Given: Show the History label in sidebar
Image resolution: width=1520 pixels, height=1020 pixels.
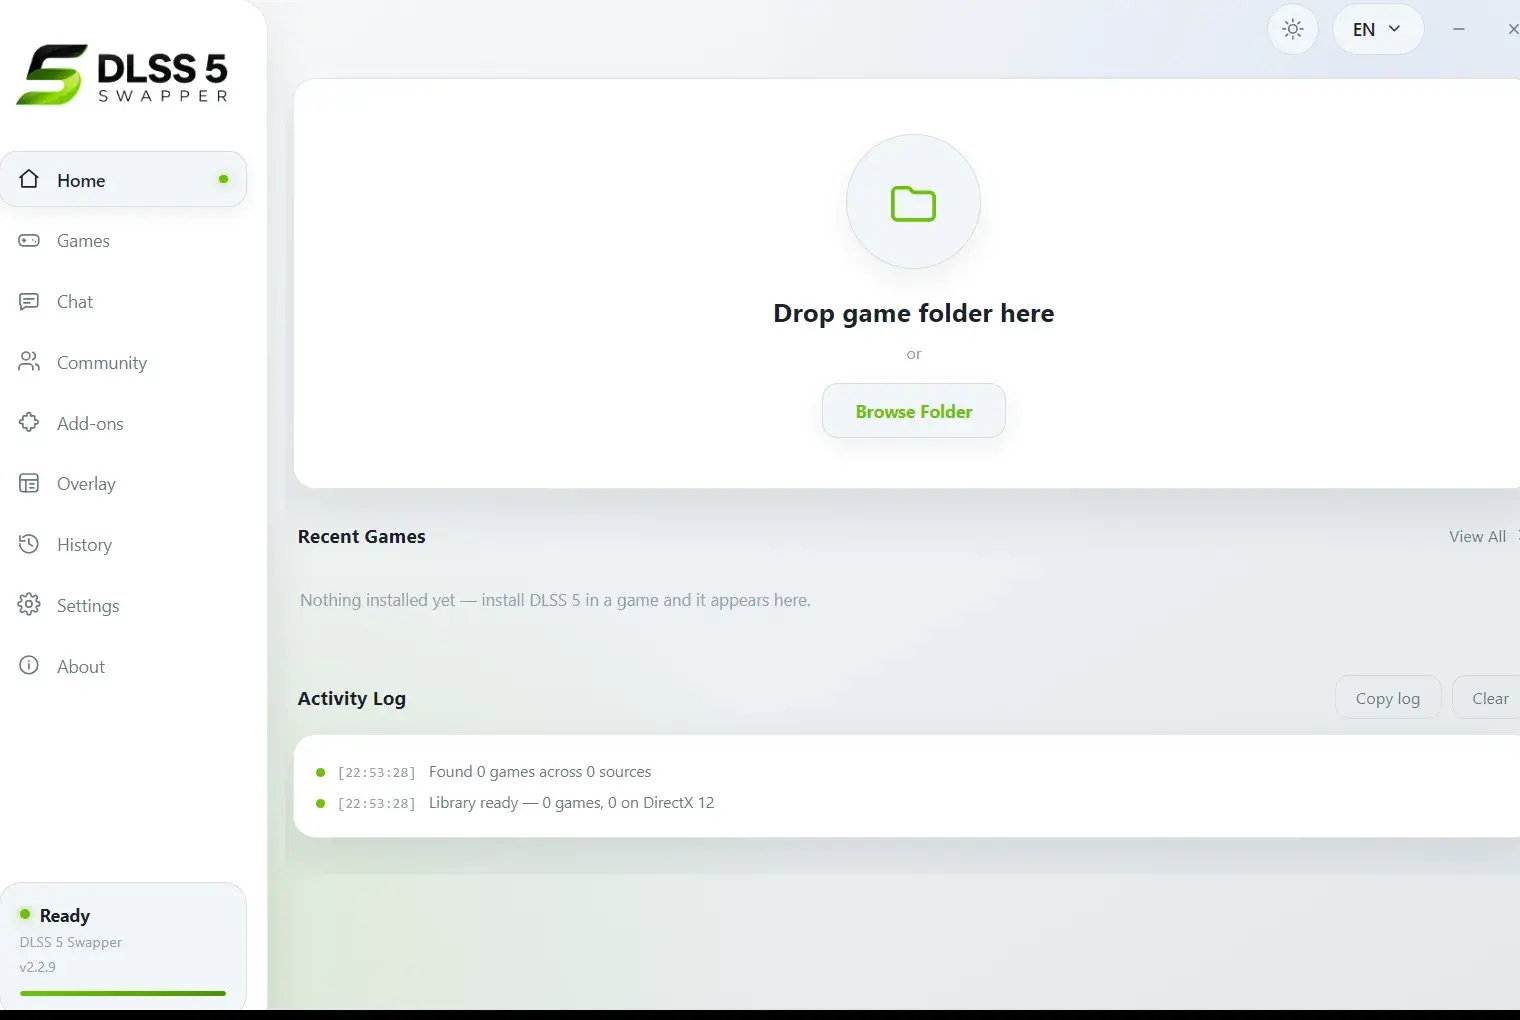Looking at the screenshot, I should click(x=84, y=545).
